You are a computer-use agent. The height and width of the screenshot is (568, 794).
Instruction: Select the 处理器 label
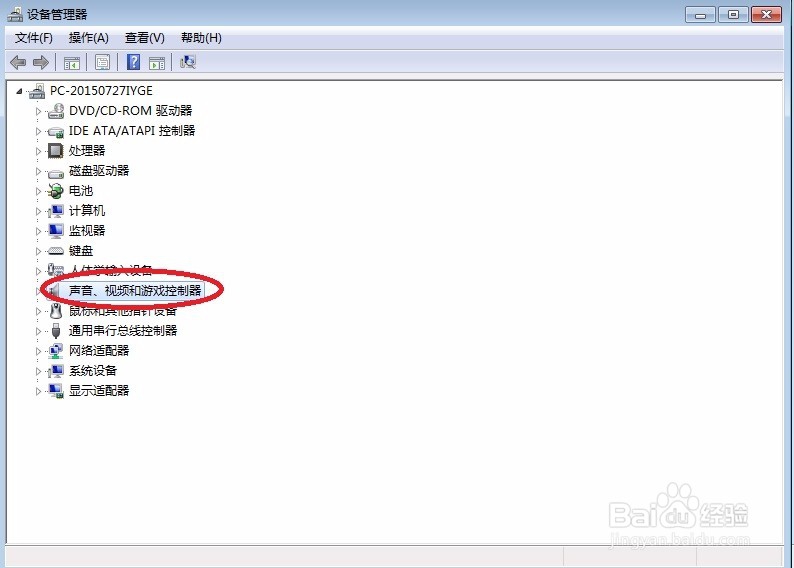coord(87,151)
